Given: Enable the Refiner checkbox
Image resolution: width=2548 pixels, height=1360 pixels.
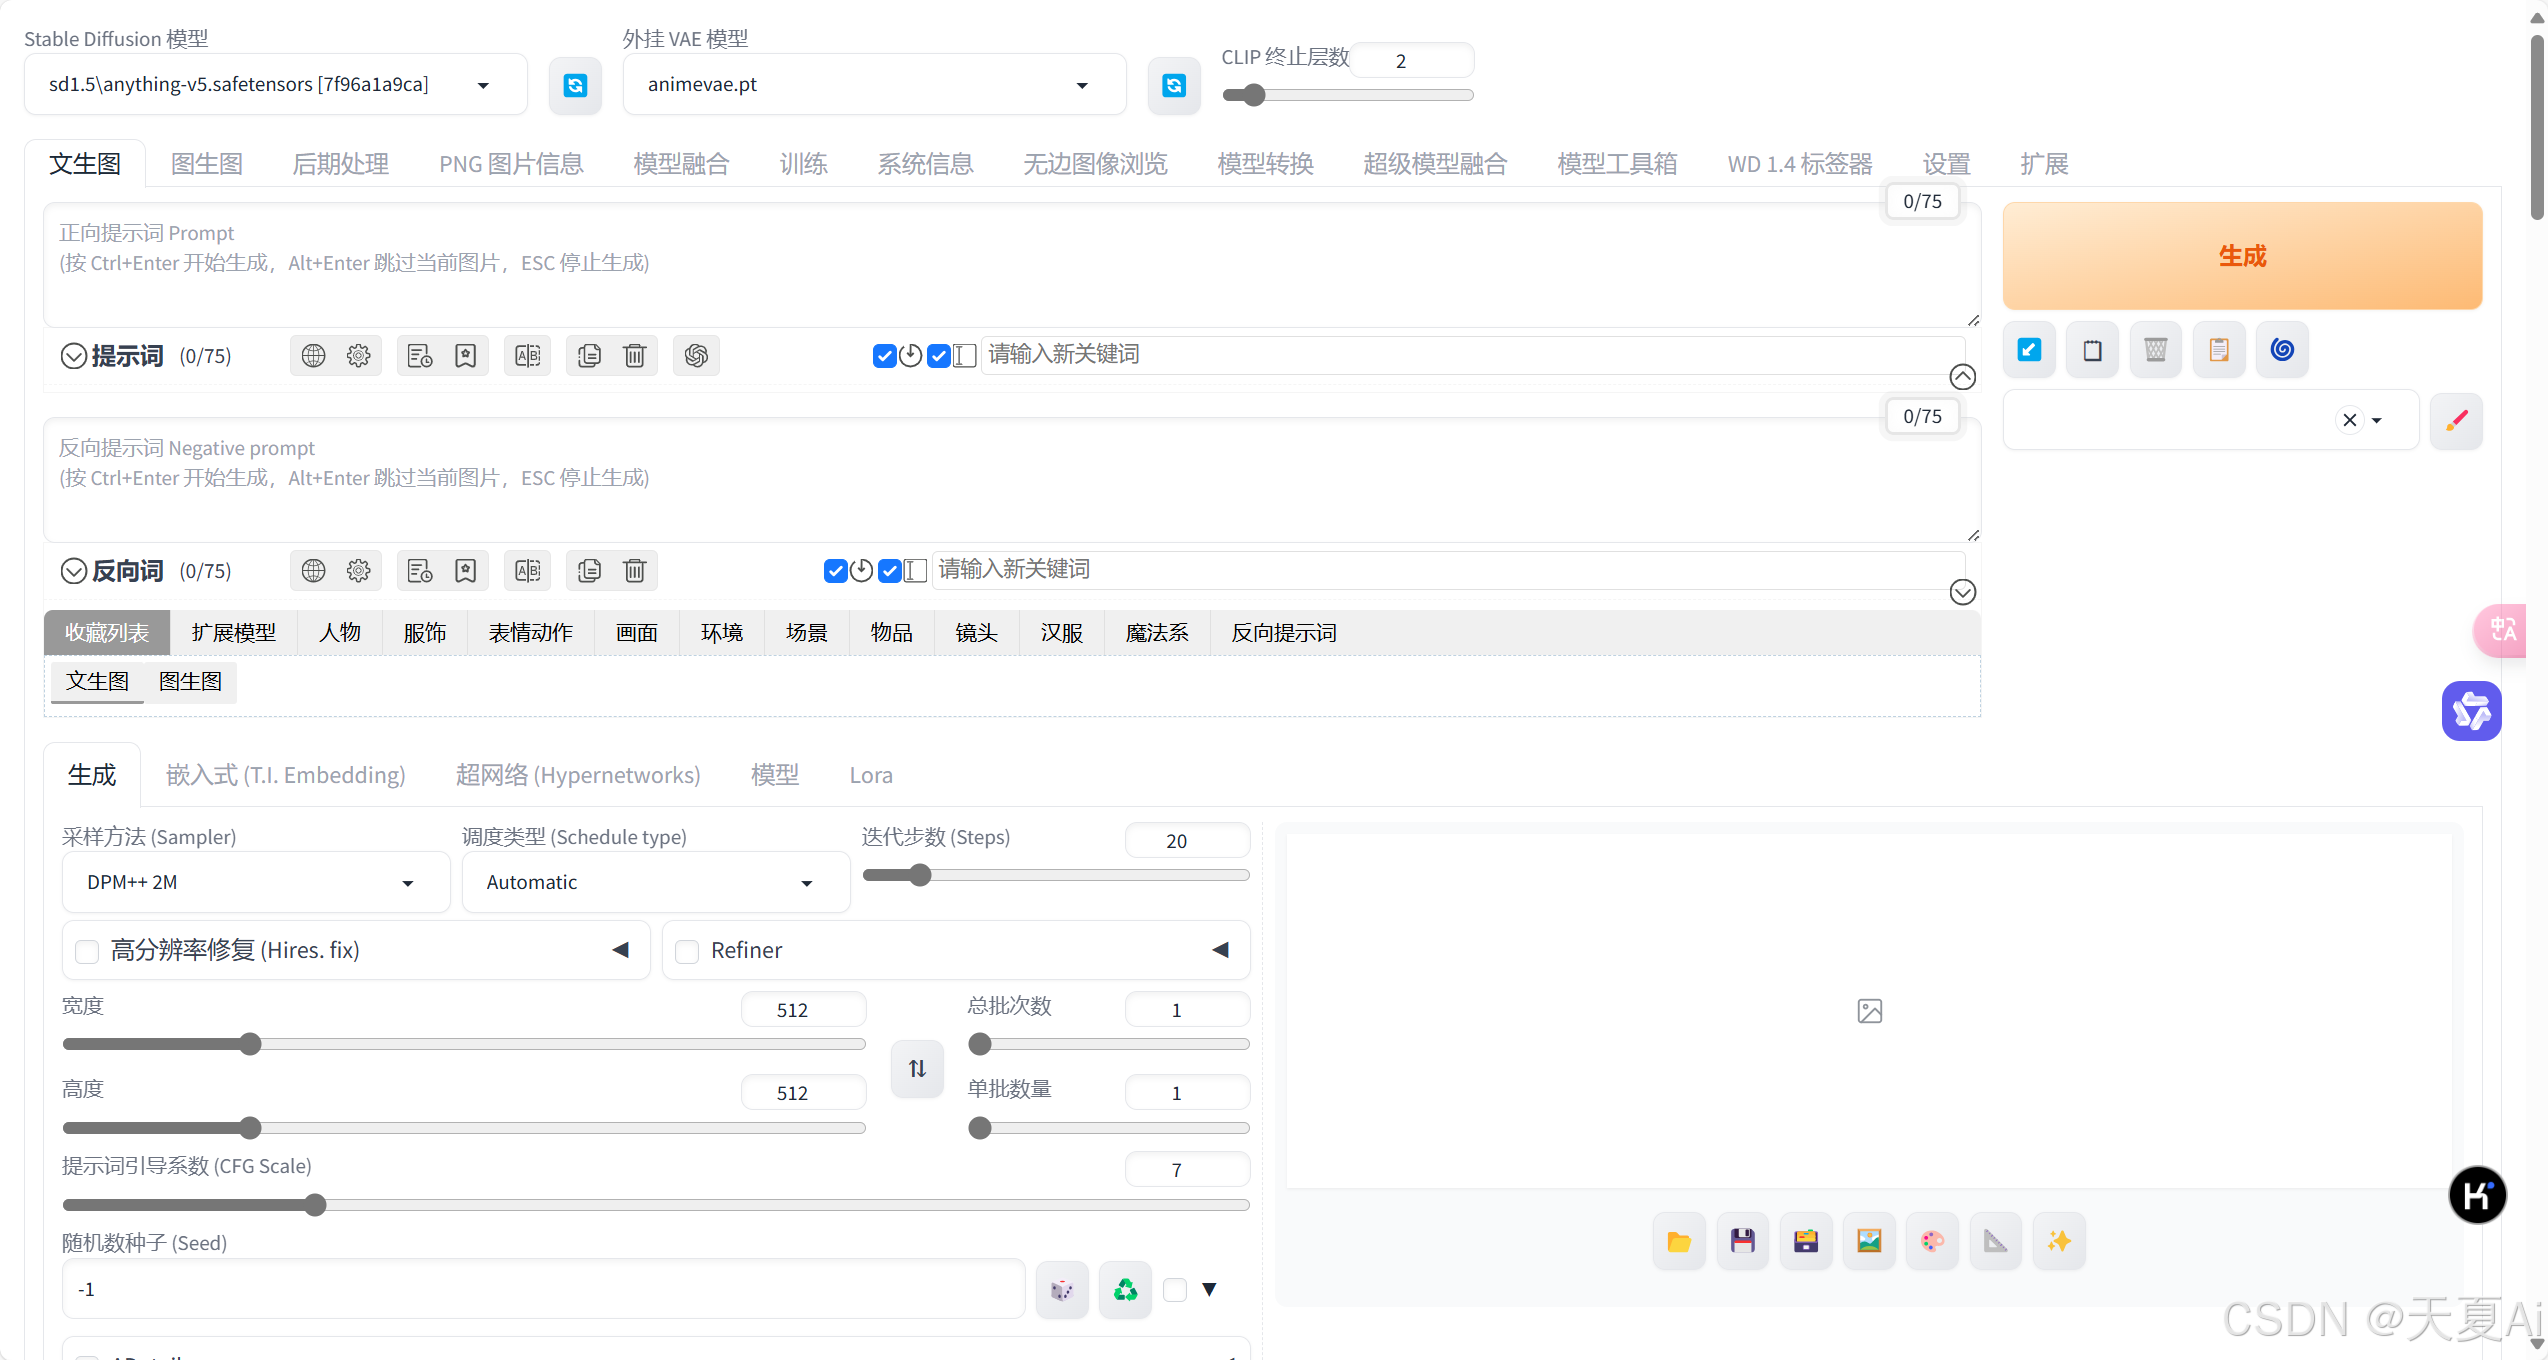Looking at the screenshot, I should pos(687,951).
